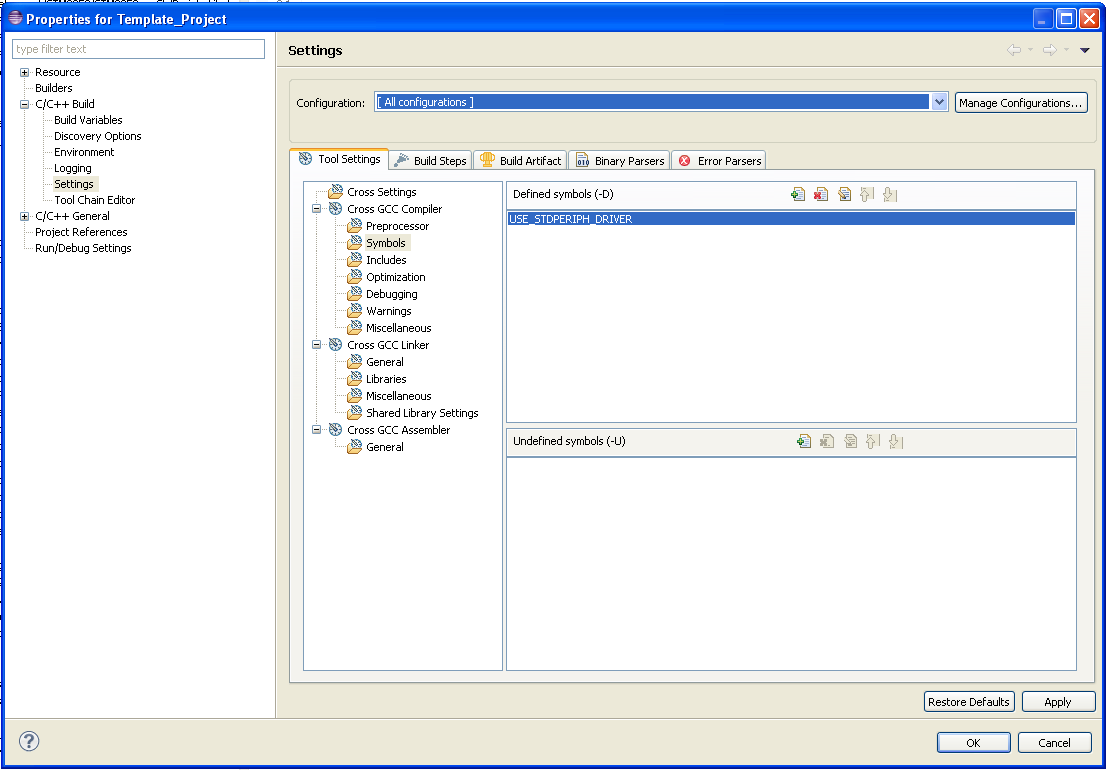Screen dimensions: 1106x770
Task: Open Warnings settings
Action: coord(389,311)
